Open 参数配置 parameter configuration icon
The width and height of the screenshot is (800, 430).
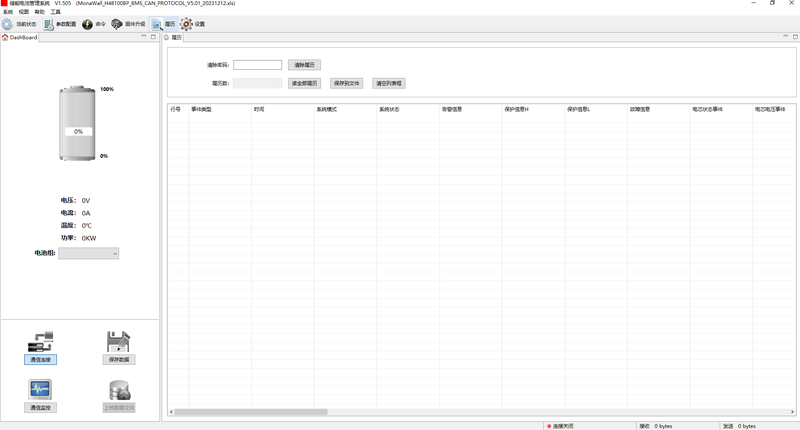[49, 24]
